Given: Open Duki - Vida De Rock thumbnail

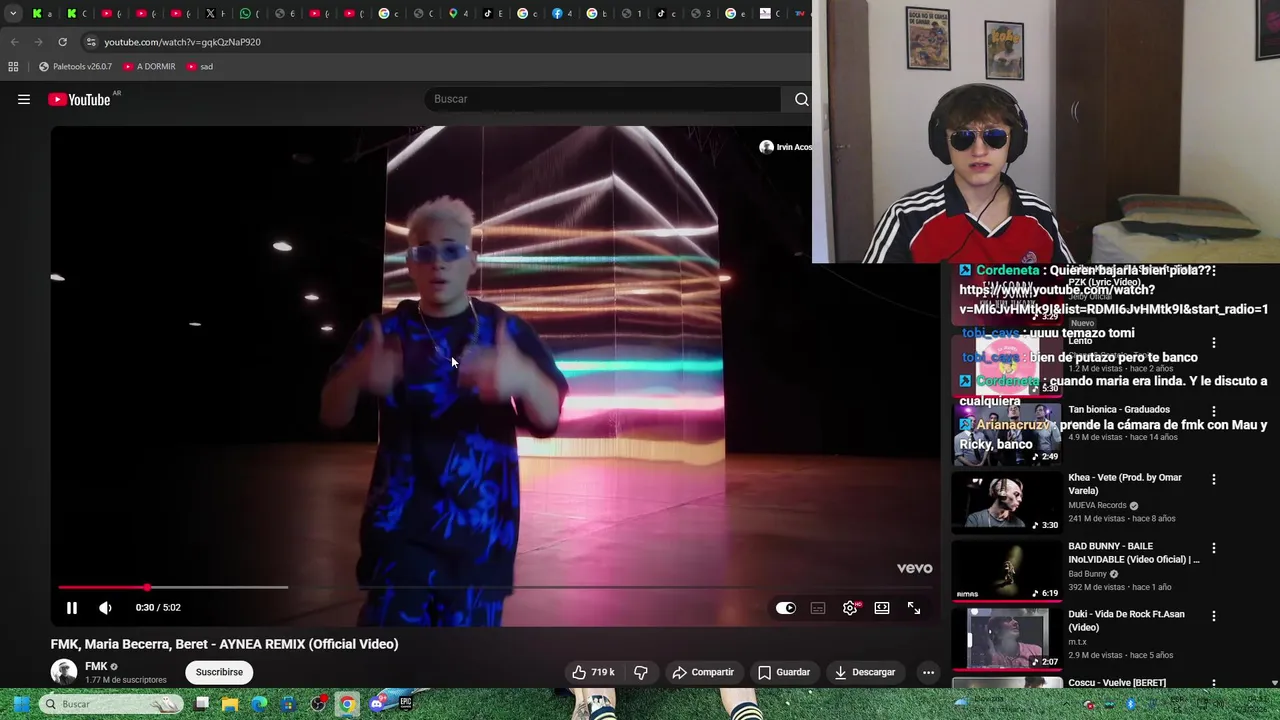Looking at the screenshot, I should click(1007, 640).
